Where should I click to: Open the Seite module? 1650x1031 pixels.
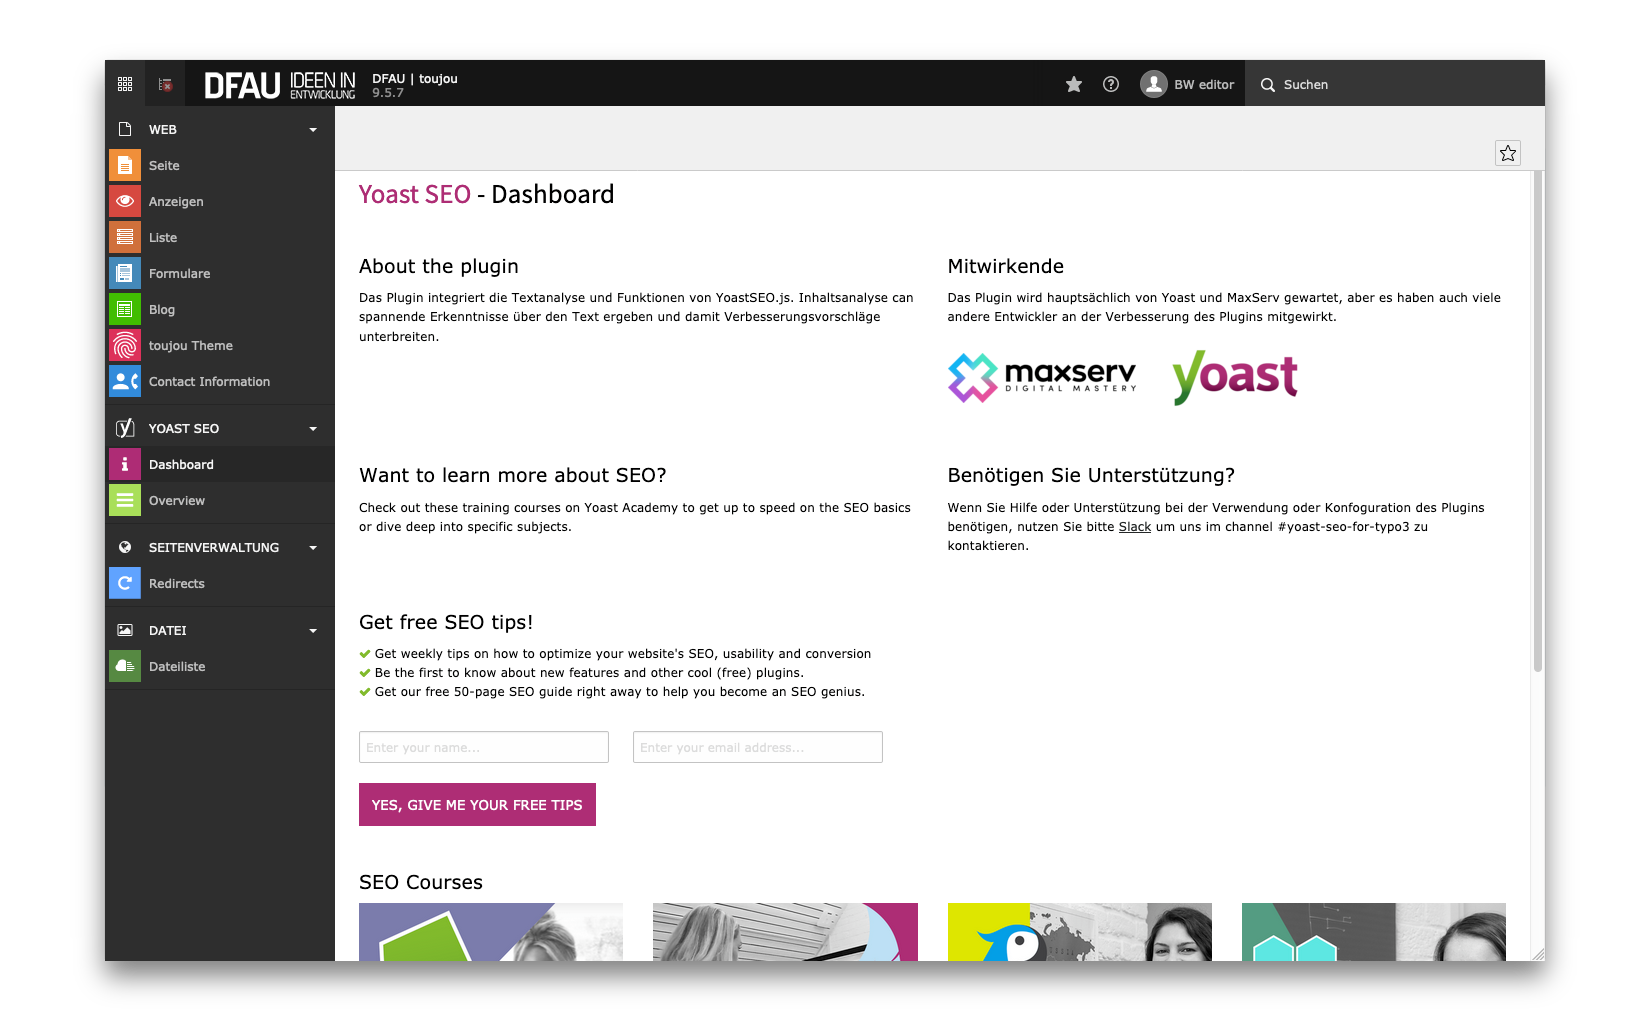point(165,166)
